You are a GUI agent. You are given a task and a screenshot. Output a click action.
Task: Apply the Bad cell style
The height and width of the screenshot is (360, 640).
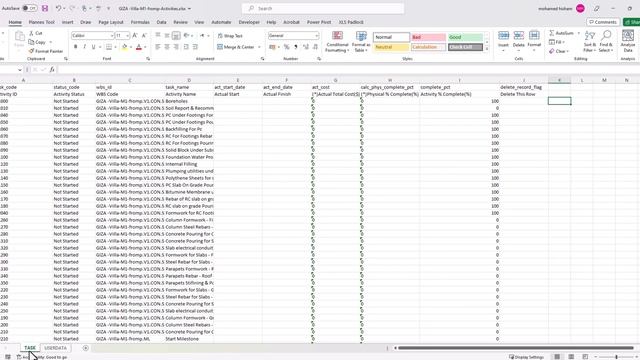point(428,37)
